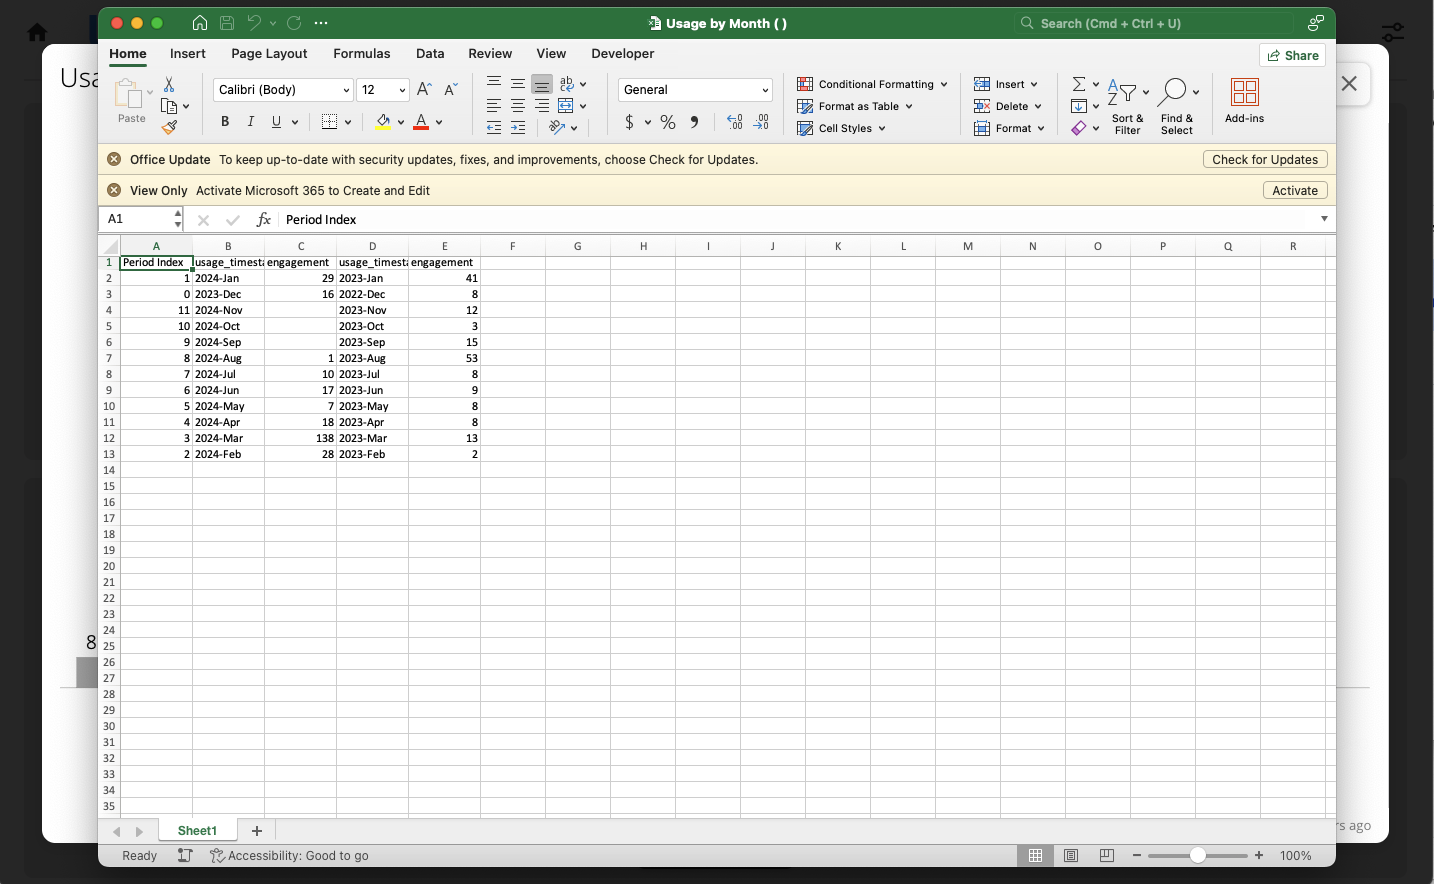The width and height of the screenshot is (1434, 884).
Task: Toggle underline formatting
Action: tap(277, 122)
